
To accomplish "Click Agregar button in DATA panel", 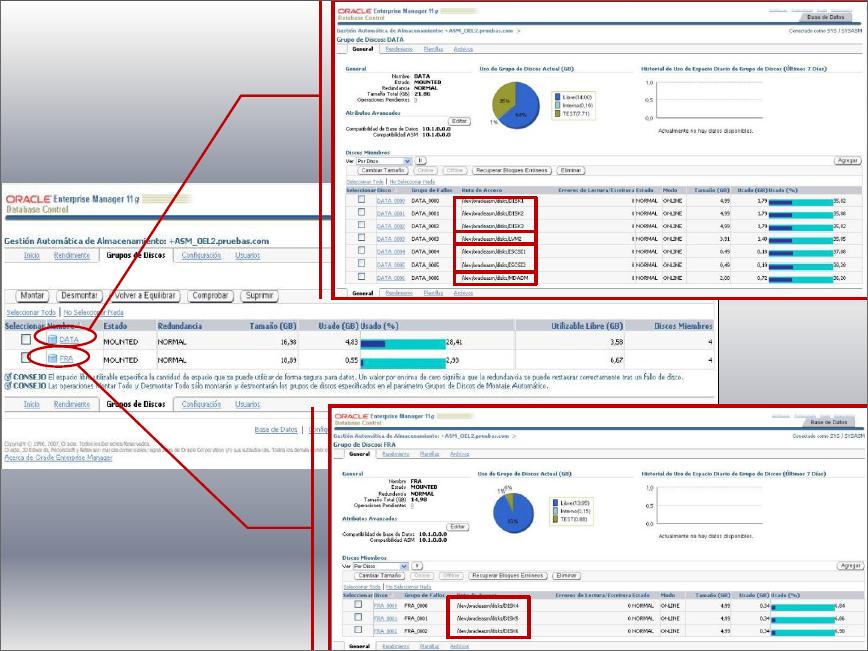I will coord(848,161).
